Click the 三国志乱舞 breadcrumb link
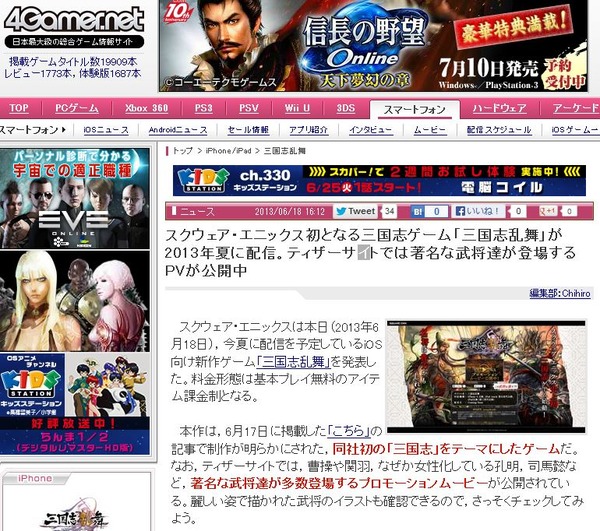Screen dimensions: 600x531 (285, 151)
